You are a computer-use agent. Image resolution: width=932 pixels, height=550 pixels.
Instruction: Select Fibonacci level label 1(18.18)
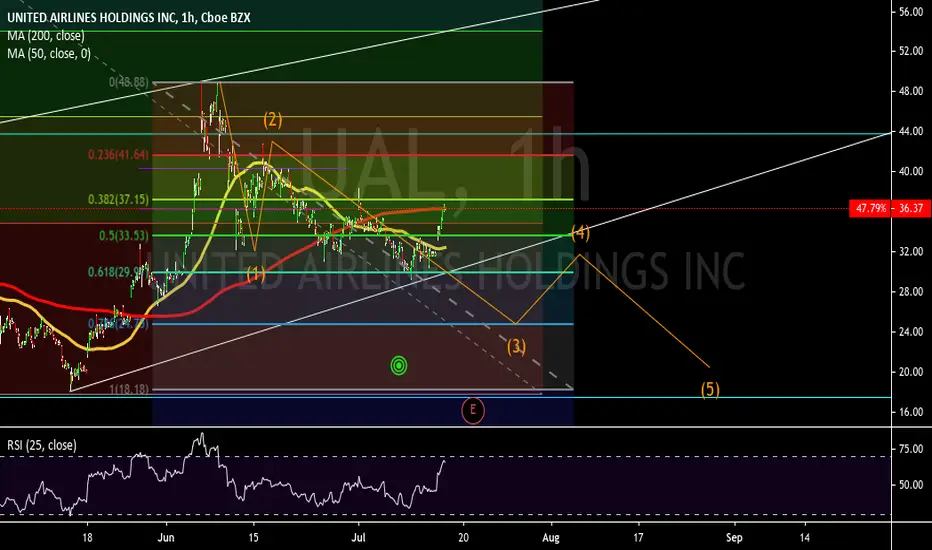click(128, 389)
